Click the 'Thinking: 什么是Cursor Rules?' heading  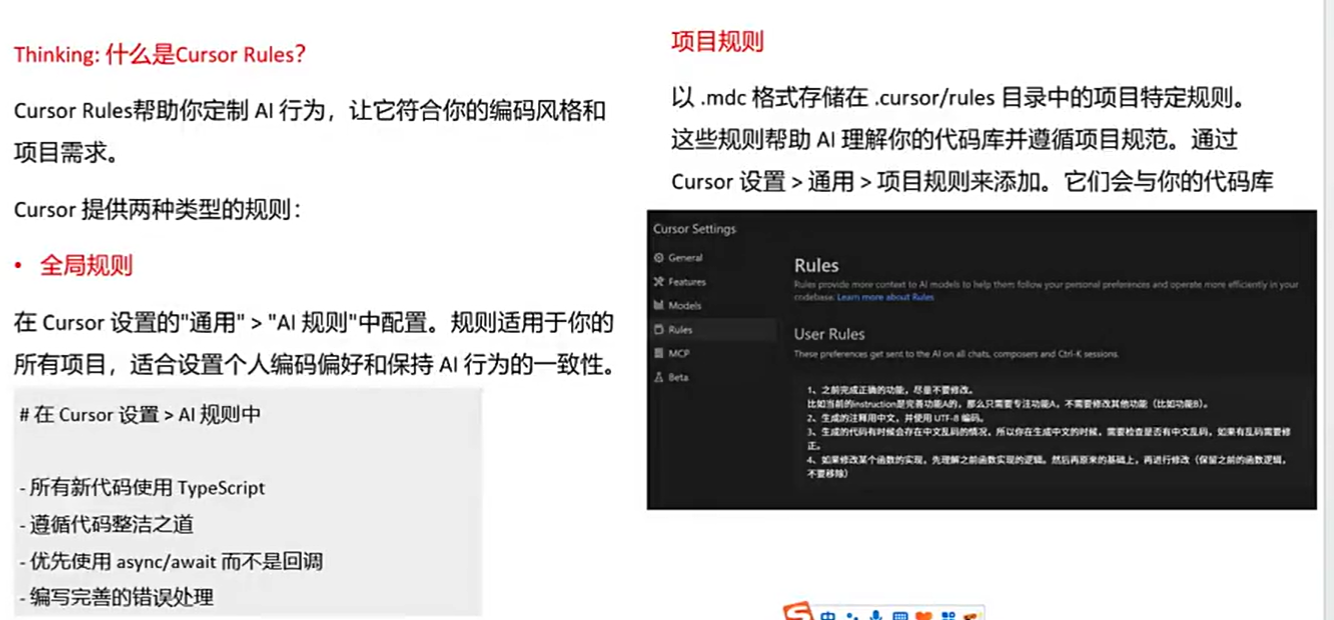(160, 54)
